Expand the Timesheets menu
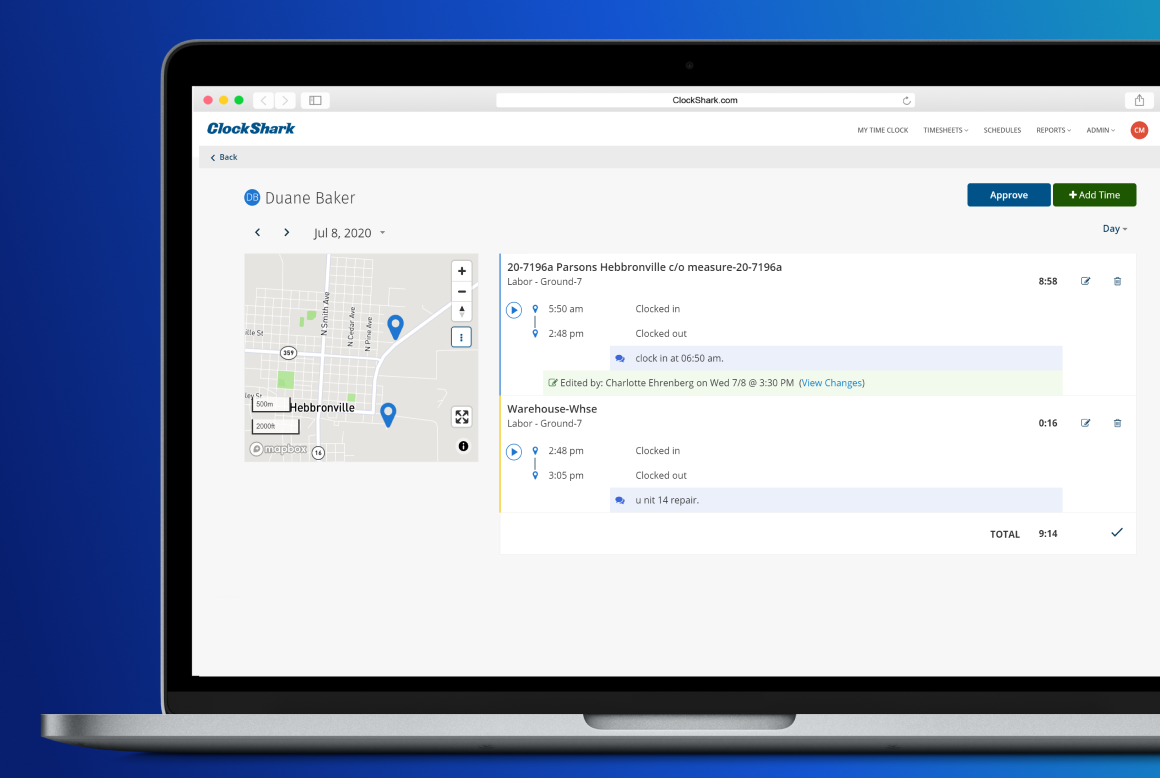Screen dimensions: 1160x778 [945, 130]
